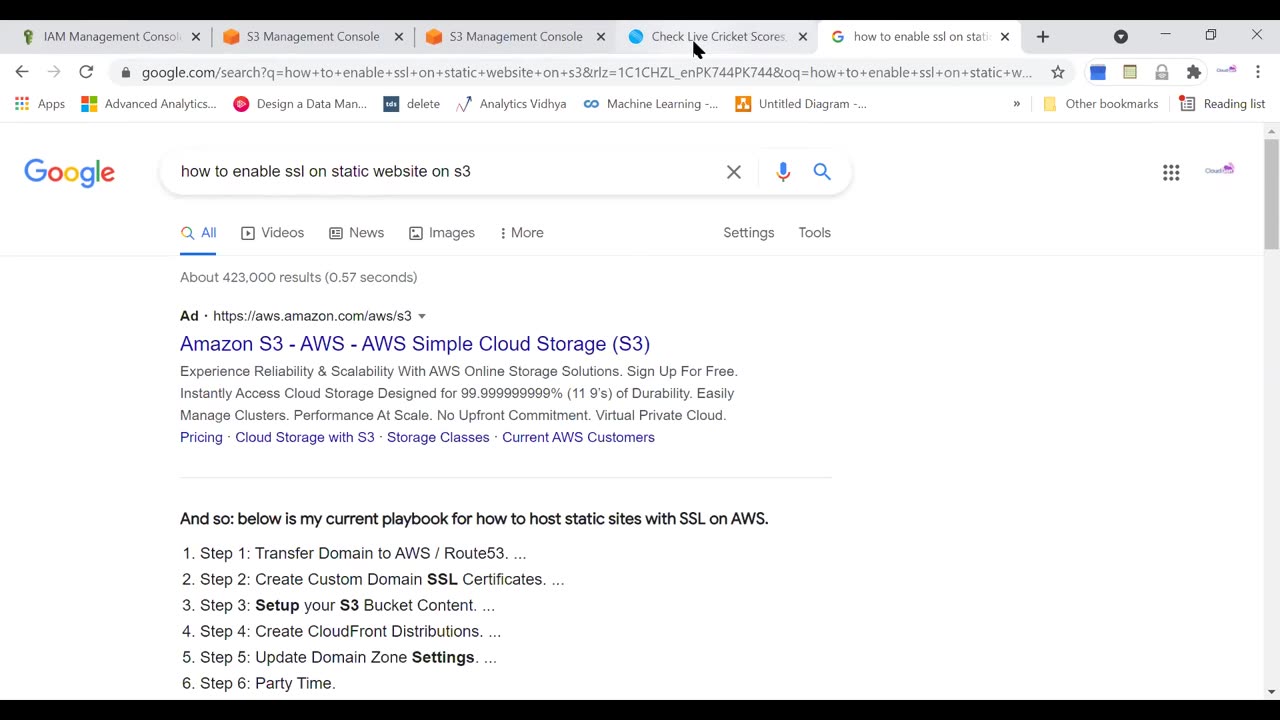Select the 'Step 4: Create CloudFront Distributions' text
Screen dimensions: 1280x720
(350, 631)
